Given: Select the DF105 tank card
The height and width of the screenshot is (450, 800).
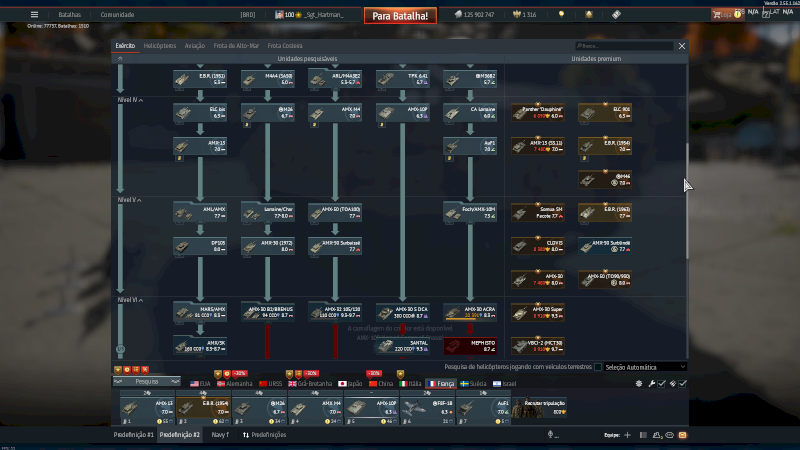Looking at the screenshot, I should pos(200,246).
